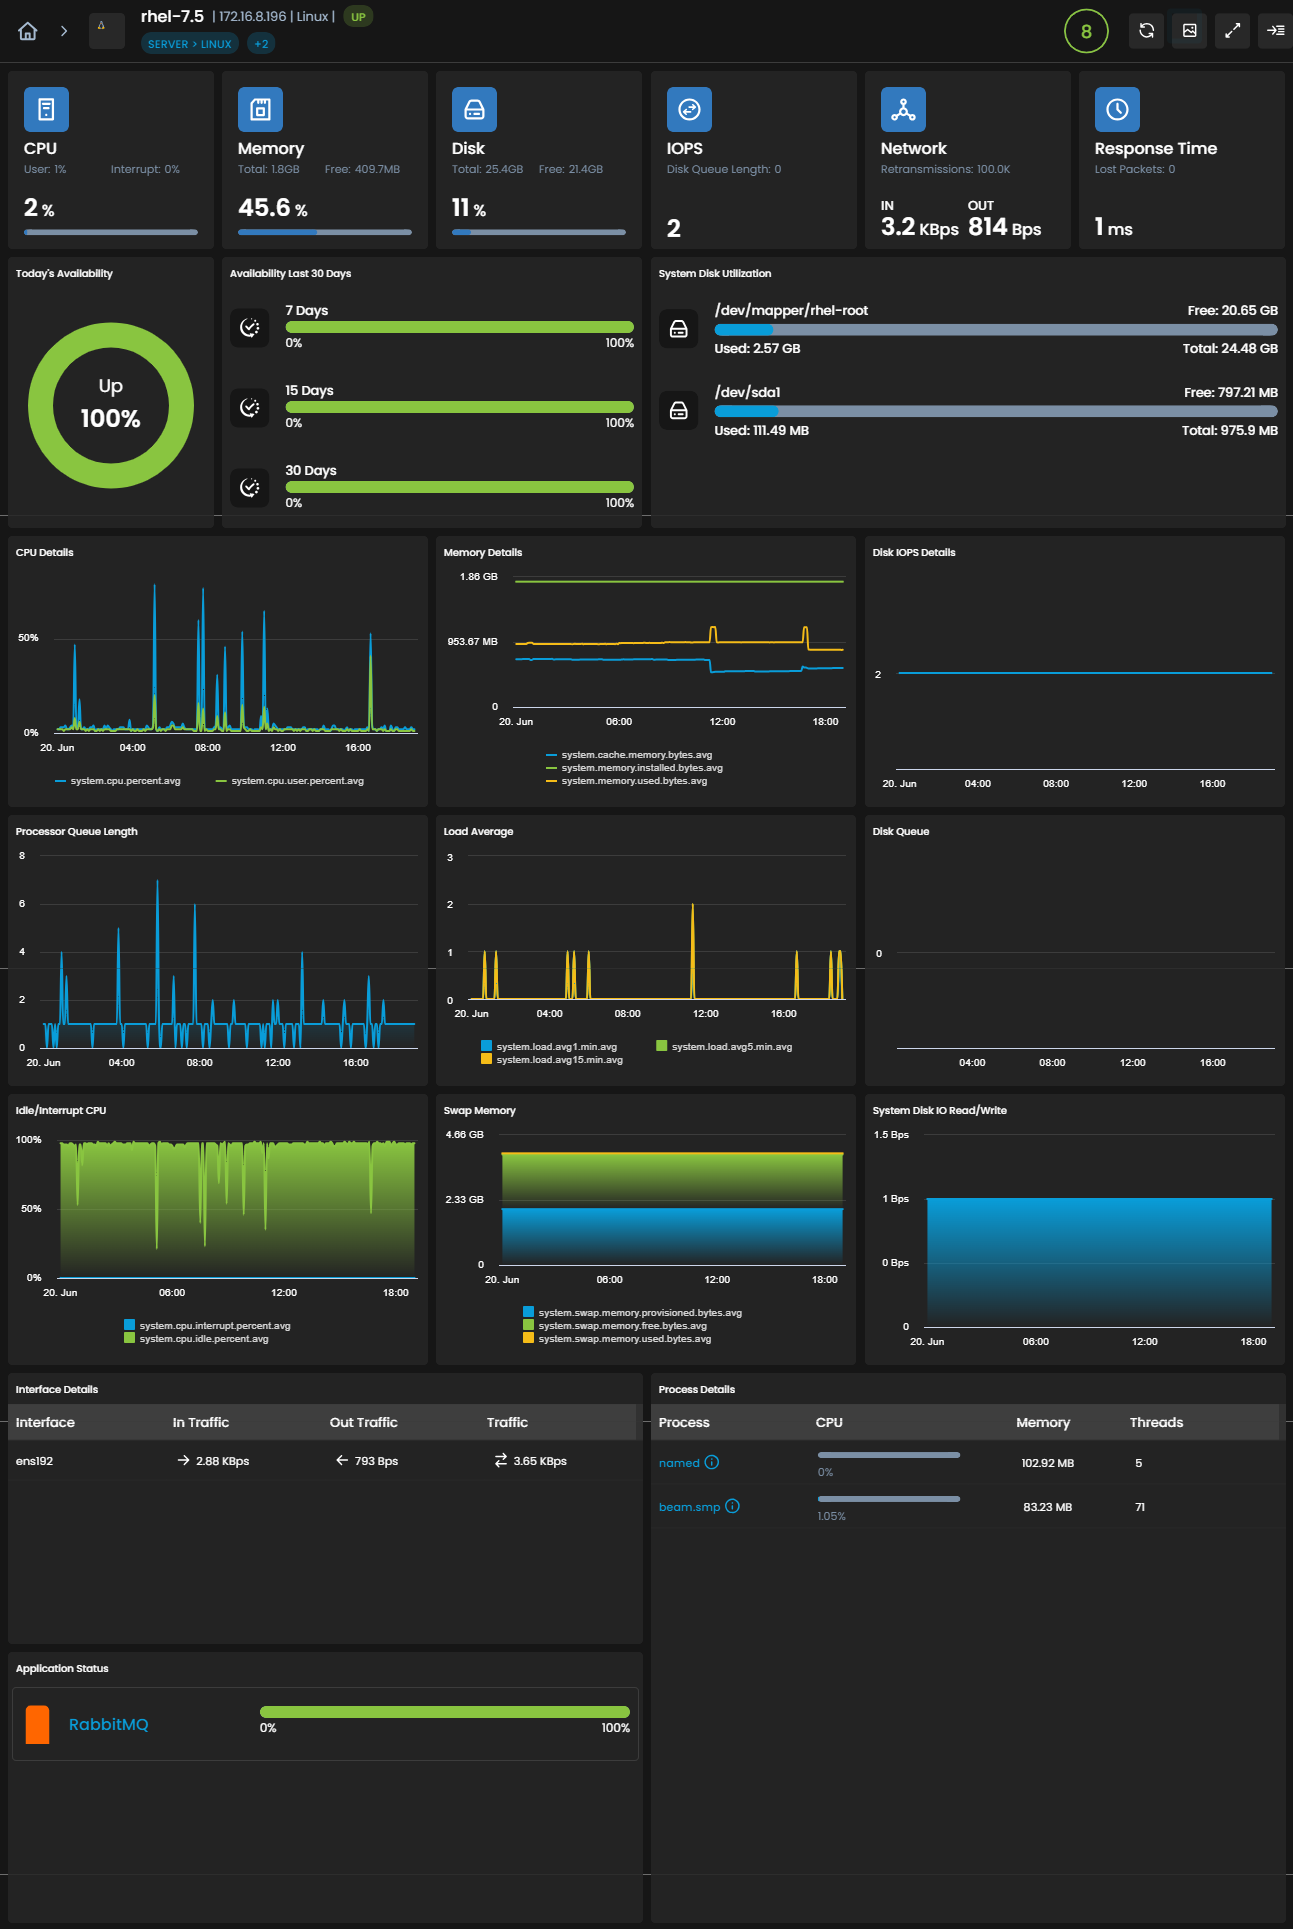The height and width of the screenshot is (1929, 1293).
Task: Click the Interface column header
Action: point(45,1422)
